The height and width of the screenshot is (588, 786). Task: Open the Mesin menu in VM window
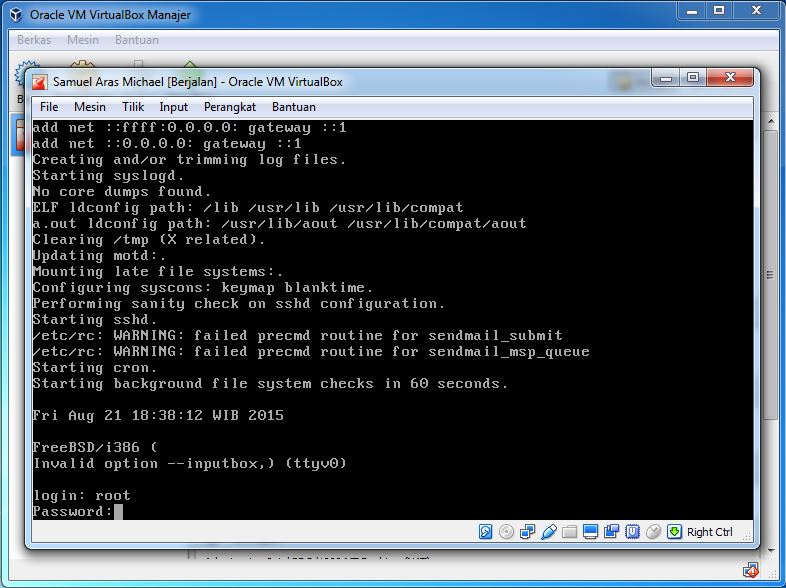coord(90,107)
